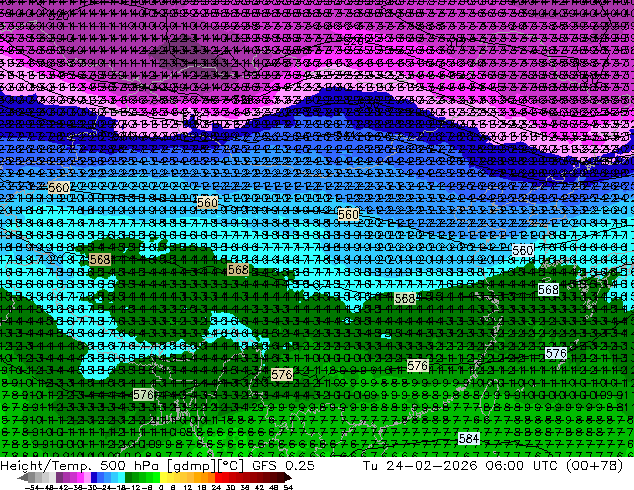634x490 pixels.
Task: Click the '(00+78)' forecast offset text
Action: pyautogui.click(x=594, y=466)
